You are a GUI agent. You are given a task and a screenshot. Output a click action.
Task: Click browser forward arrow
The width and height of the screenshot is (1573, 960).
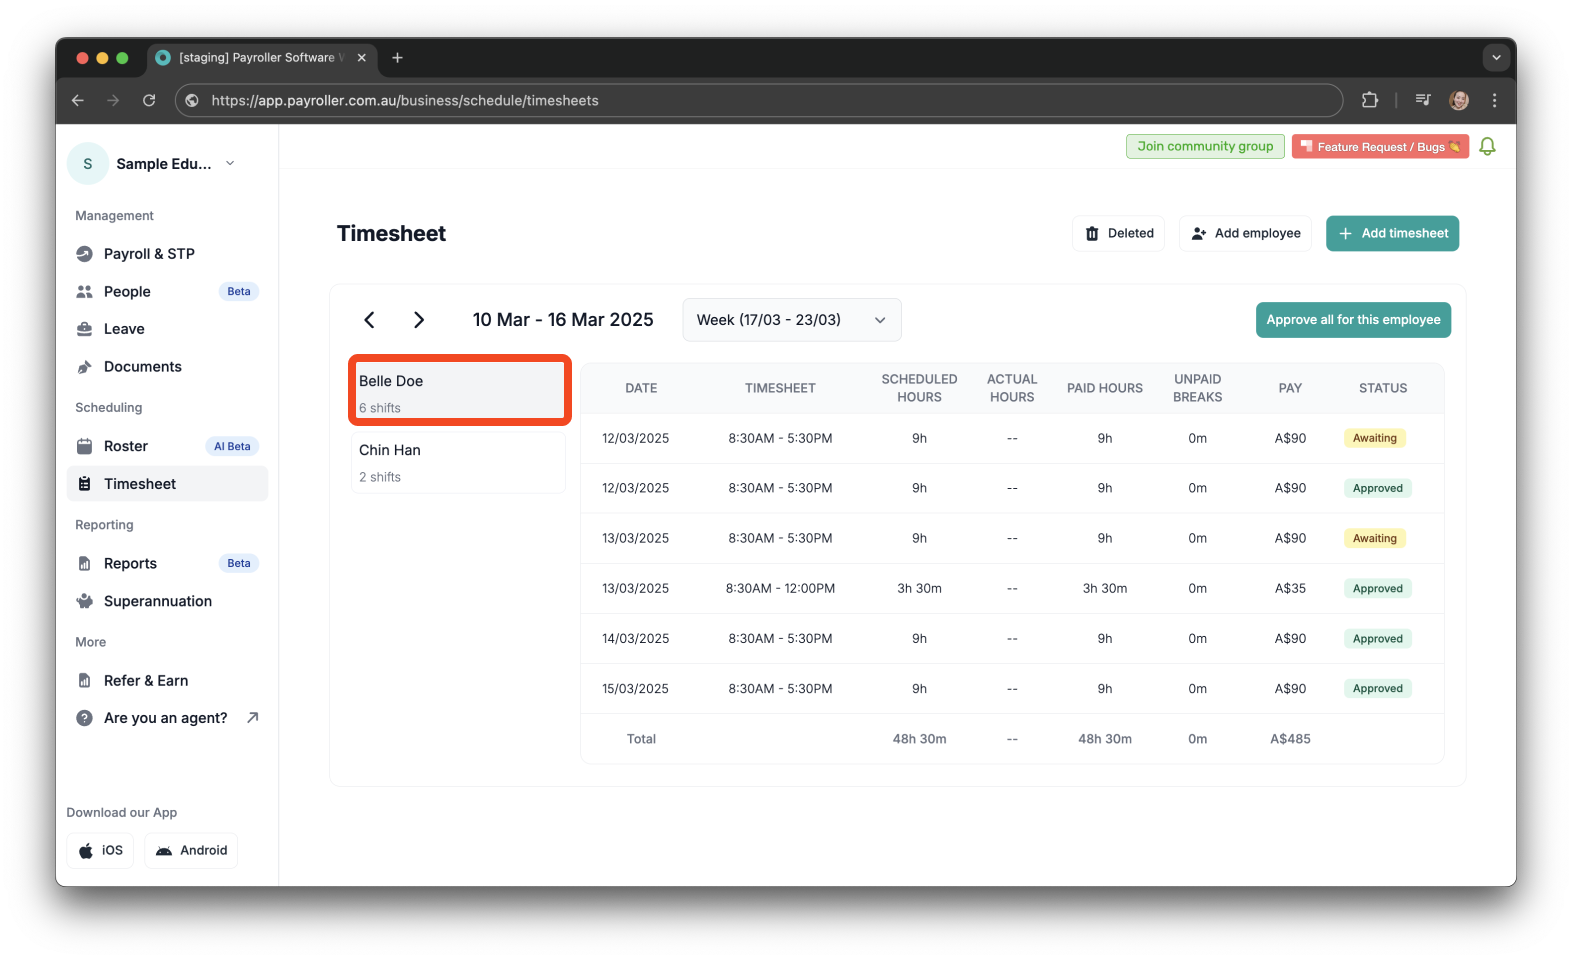(113, 100)
